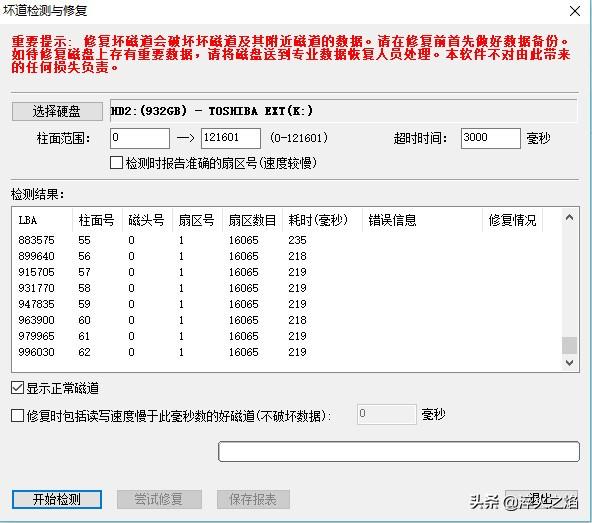Close the 坏道检测与修复 dialog

(x=575, y=11)
